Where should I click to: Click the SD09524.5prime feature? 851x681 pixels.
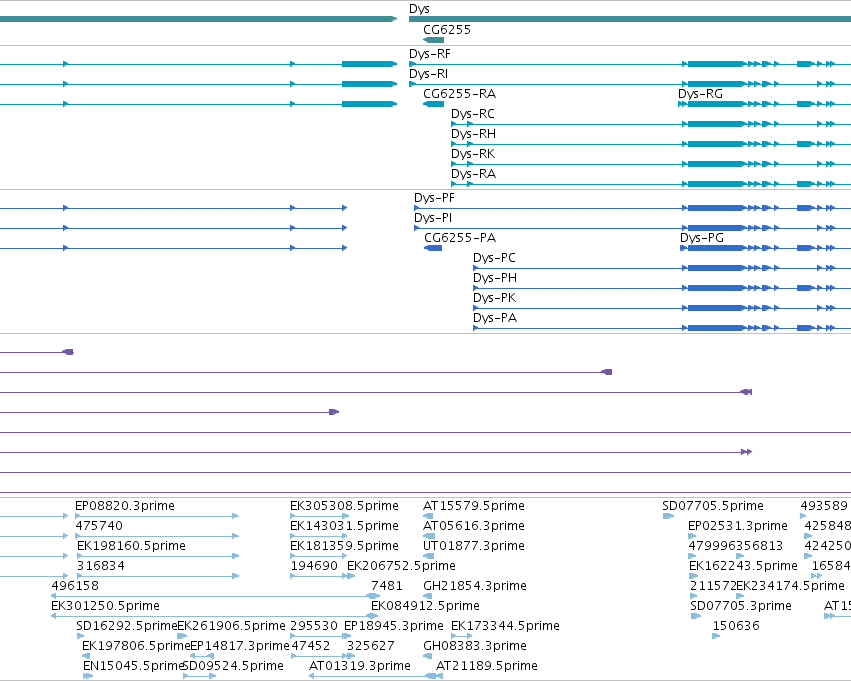point(233,667)
